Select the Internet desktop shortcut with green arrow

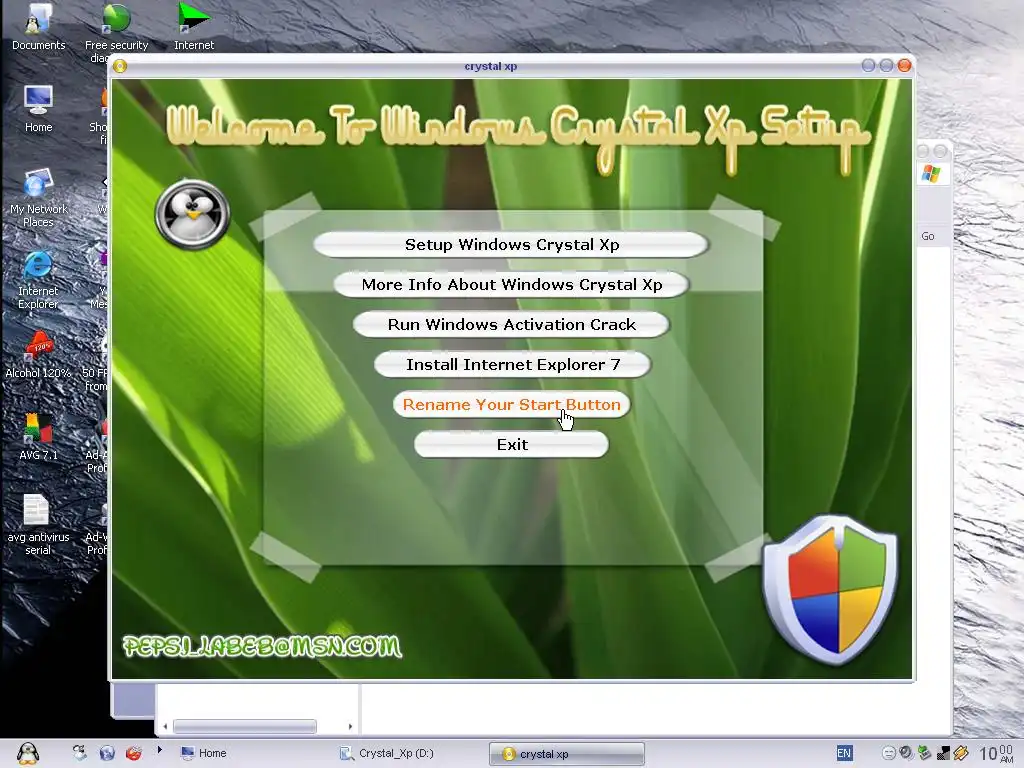coord(194,27)
